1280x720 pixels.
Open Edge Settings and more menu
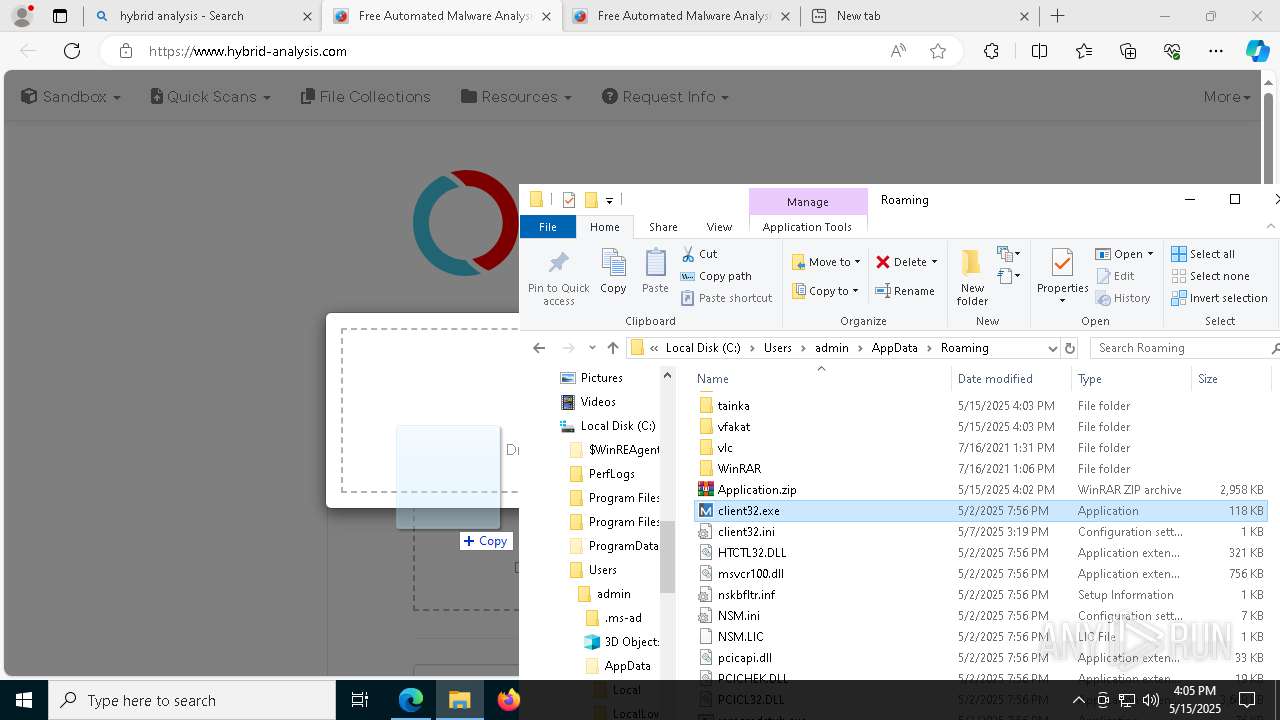click(x=1216, y=51)
